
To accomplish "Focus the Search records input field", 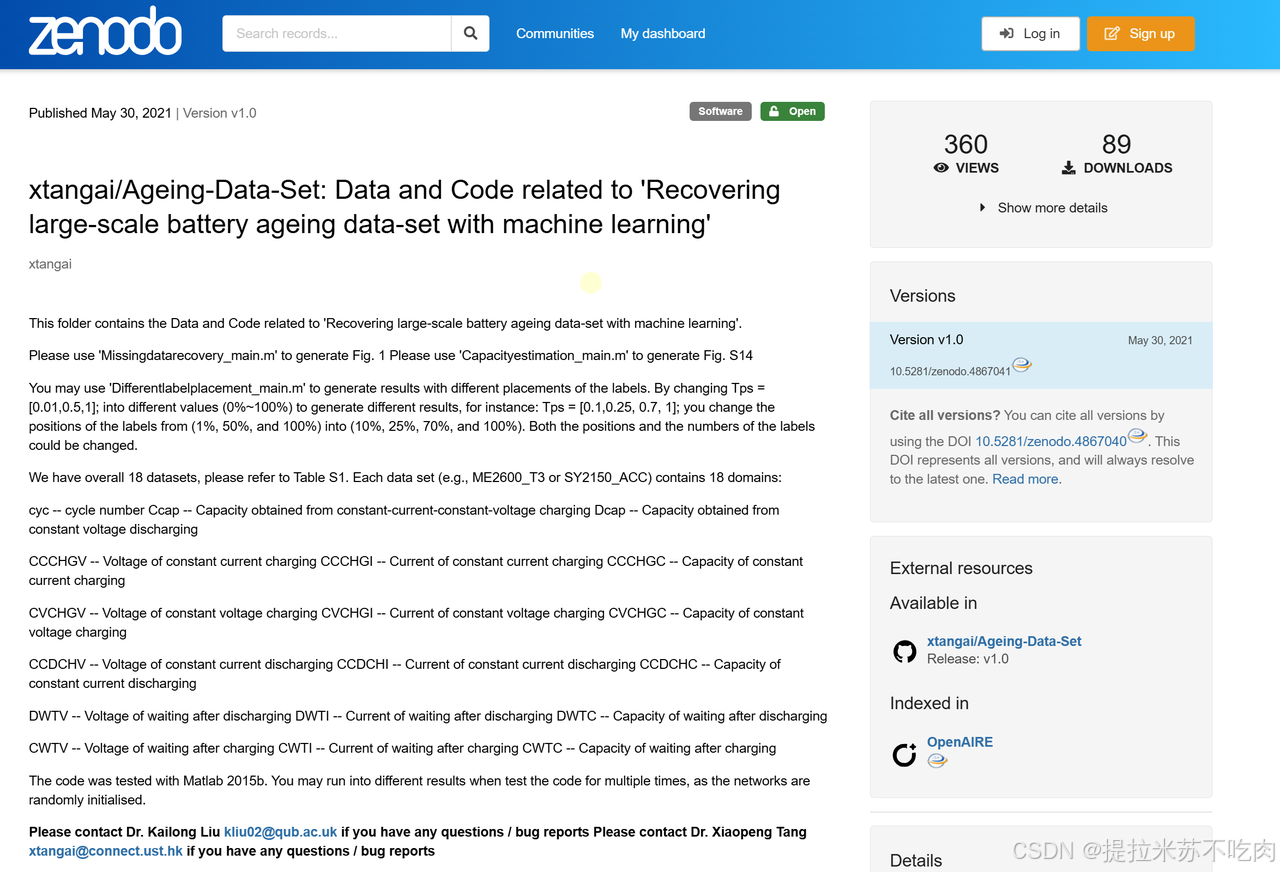I will 337,33.
